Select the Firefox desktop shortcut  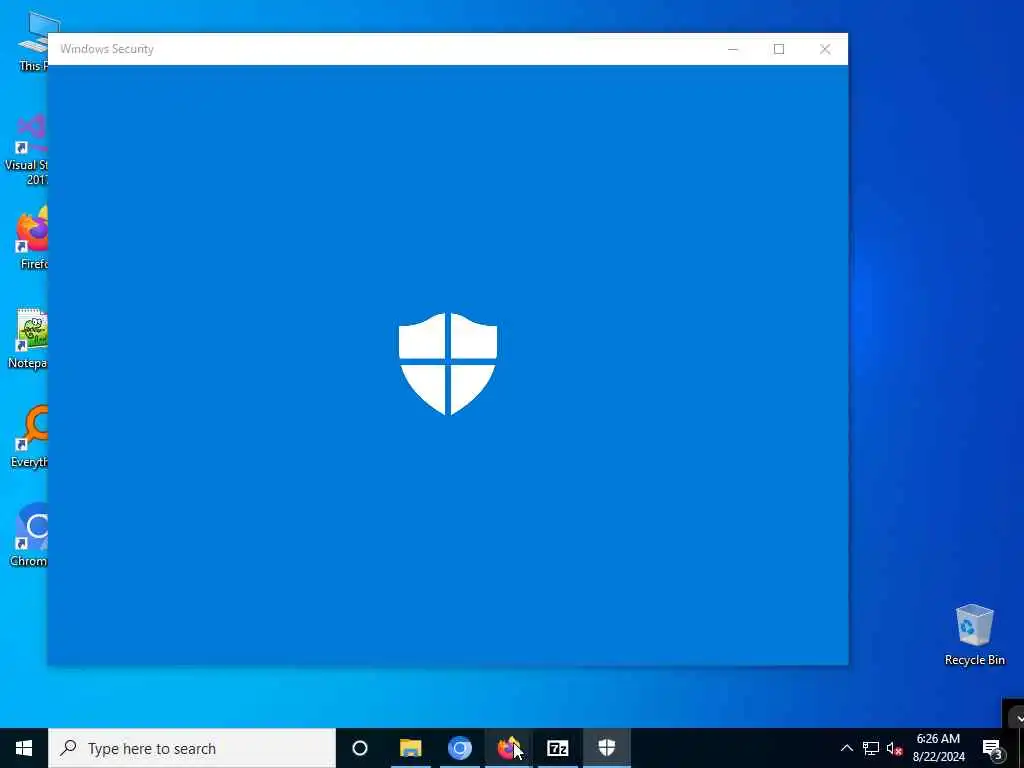pos(32,238)
